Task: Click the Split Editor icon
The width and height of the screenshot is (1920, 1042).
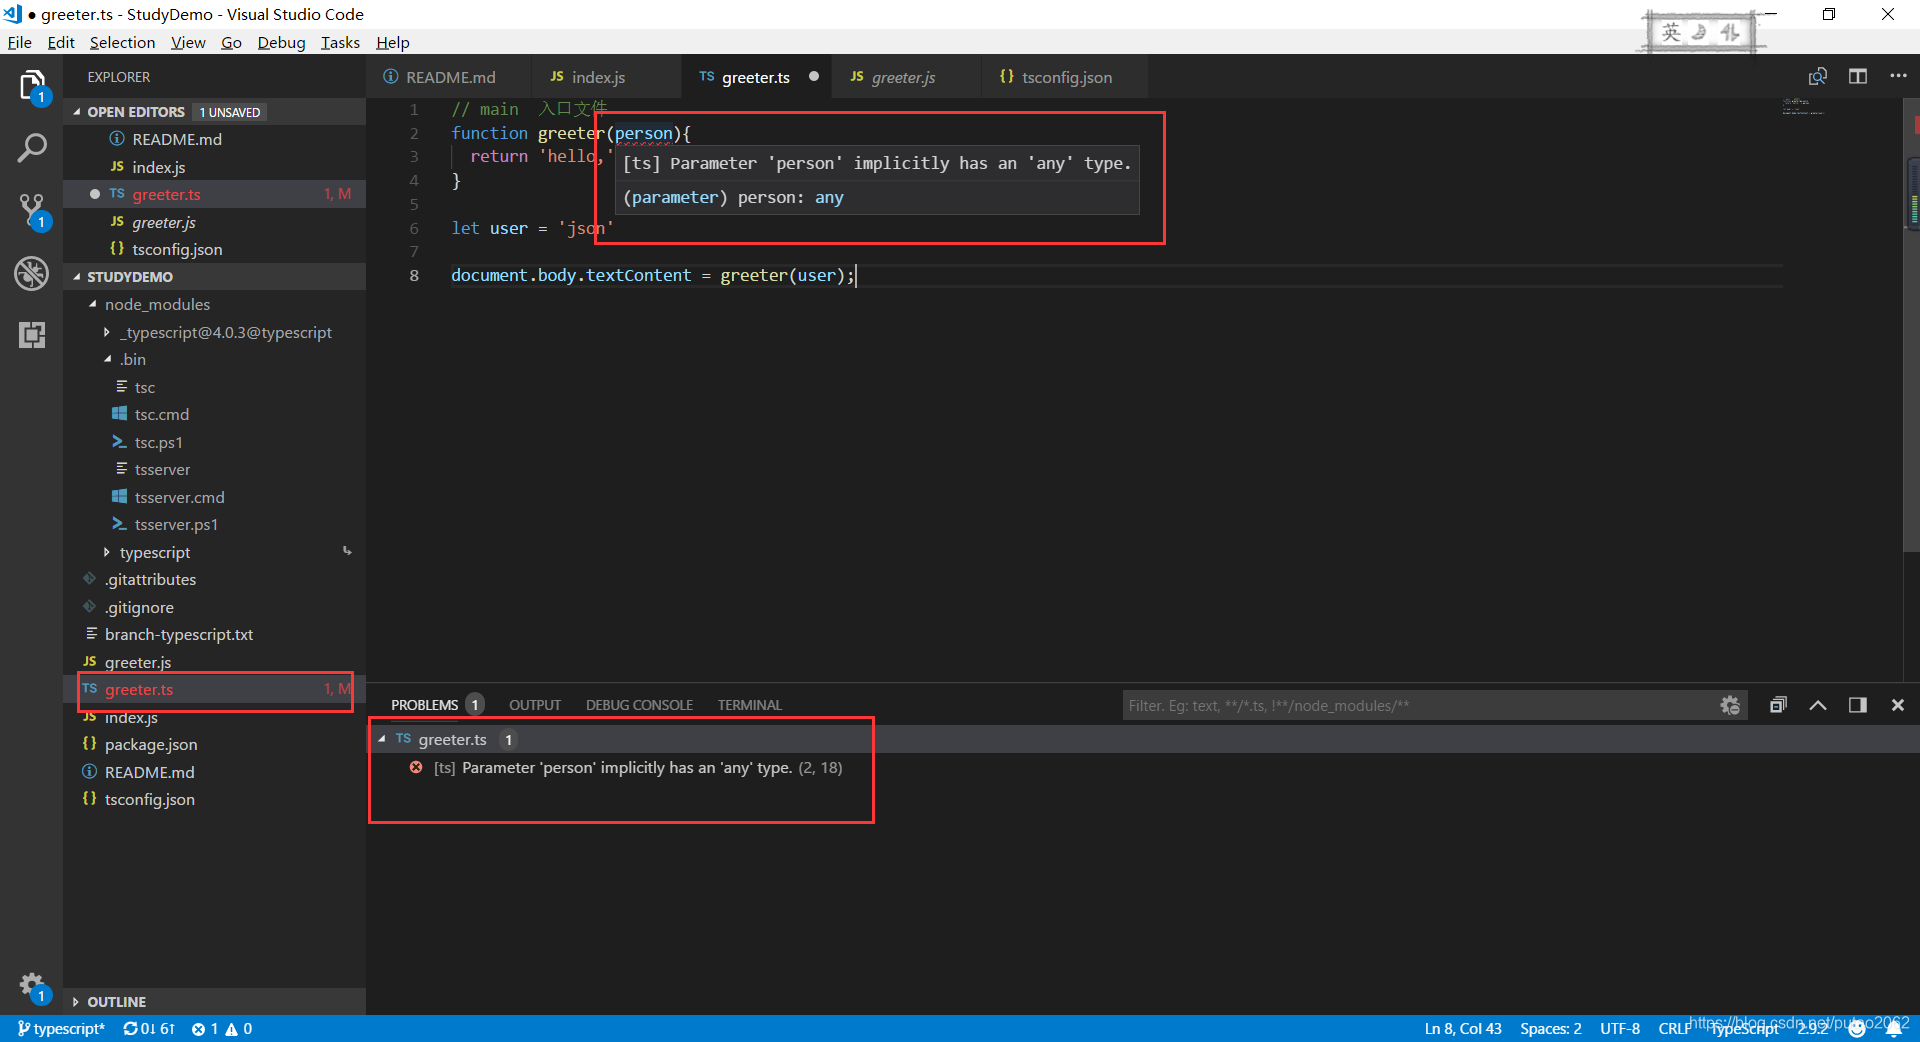Action: tap(1858, 77)
